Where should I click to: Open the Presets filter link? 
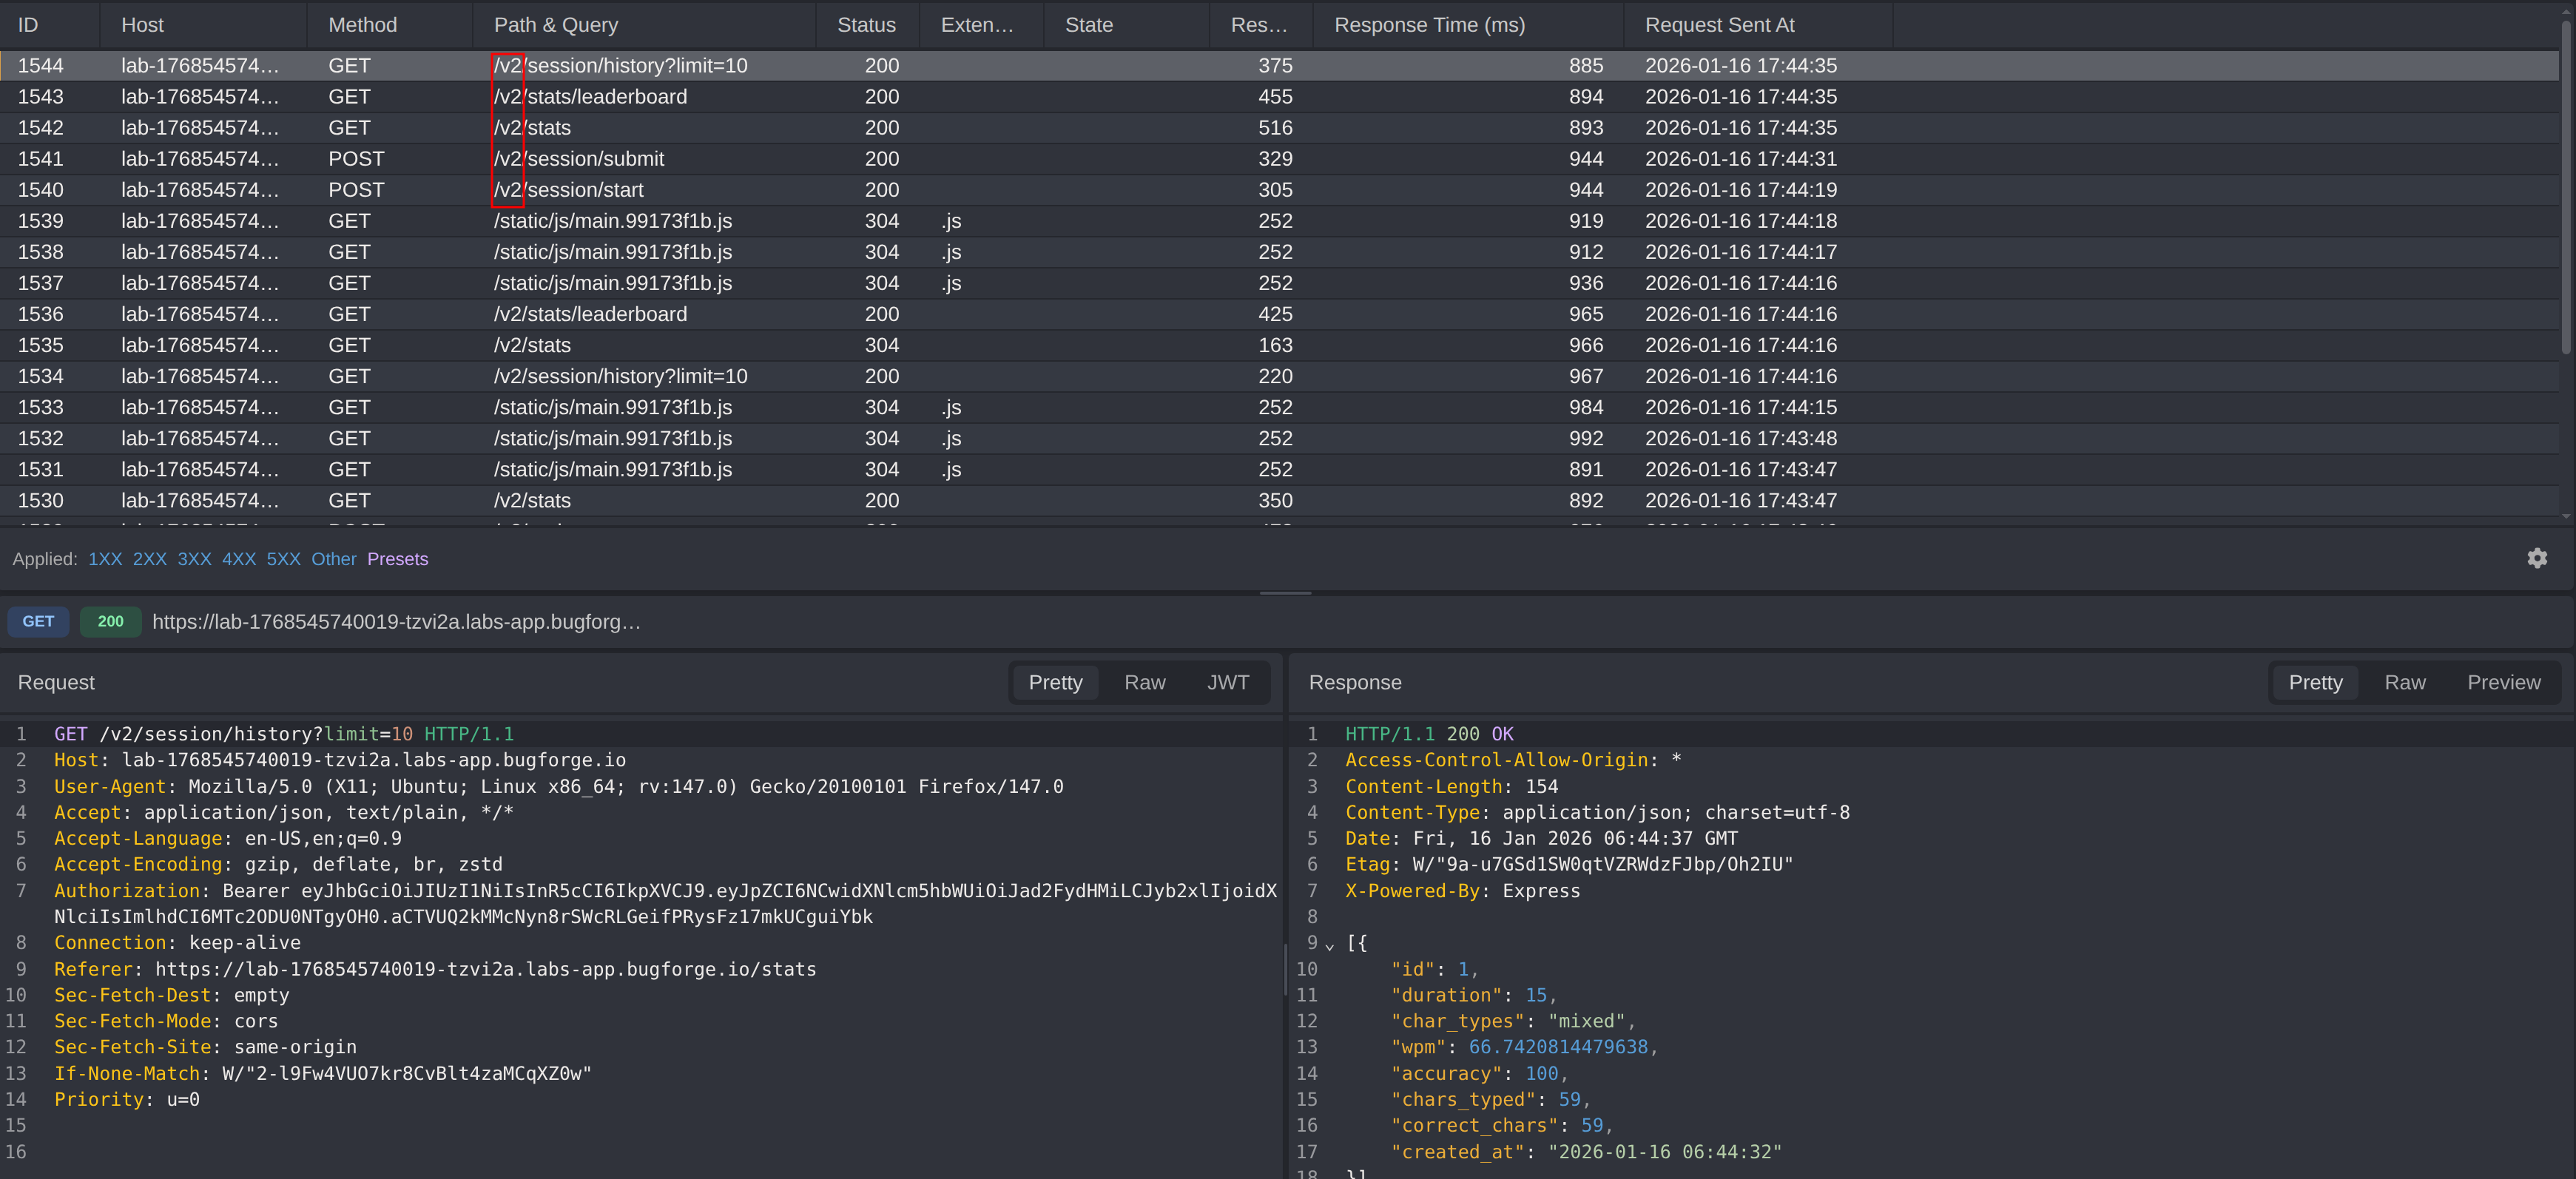pyautogui.click(x=397, y=559)
